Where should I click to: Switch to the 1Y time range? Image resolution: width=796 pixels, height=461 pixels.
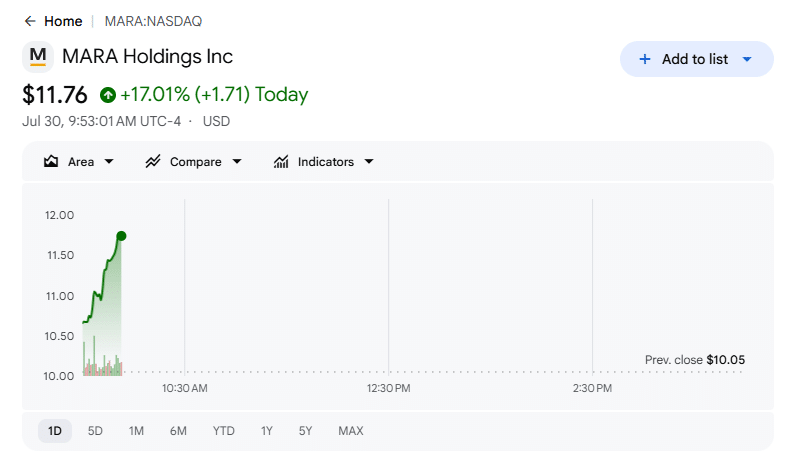(x=267, y=431)
